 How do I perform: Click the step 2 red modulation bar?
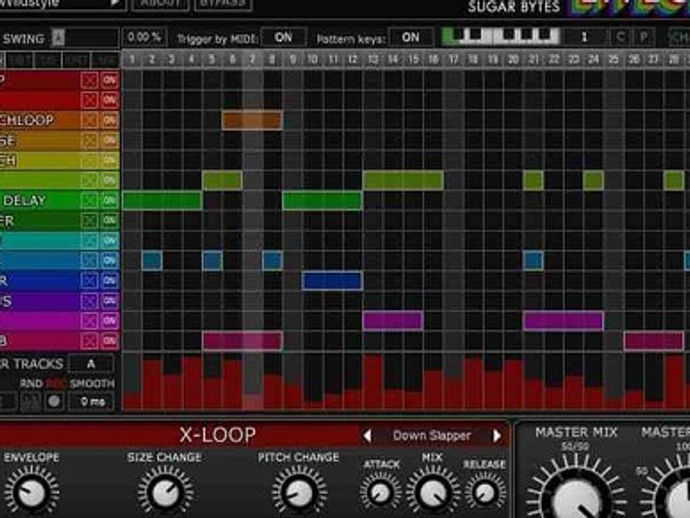152,384
